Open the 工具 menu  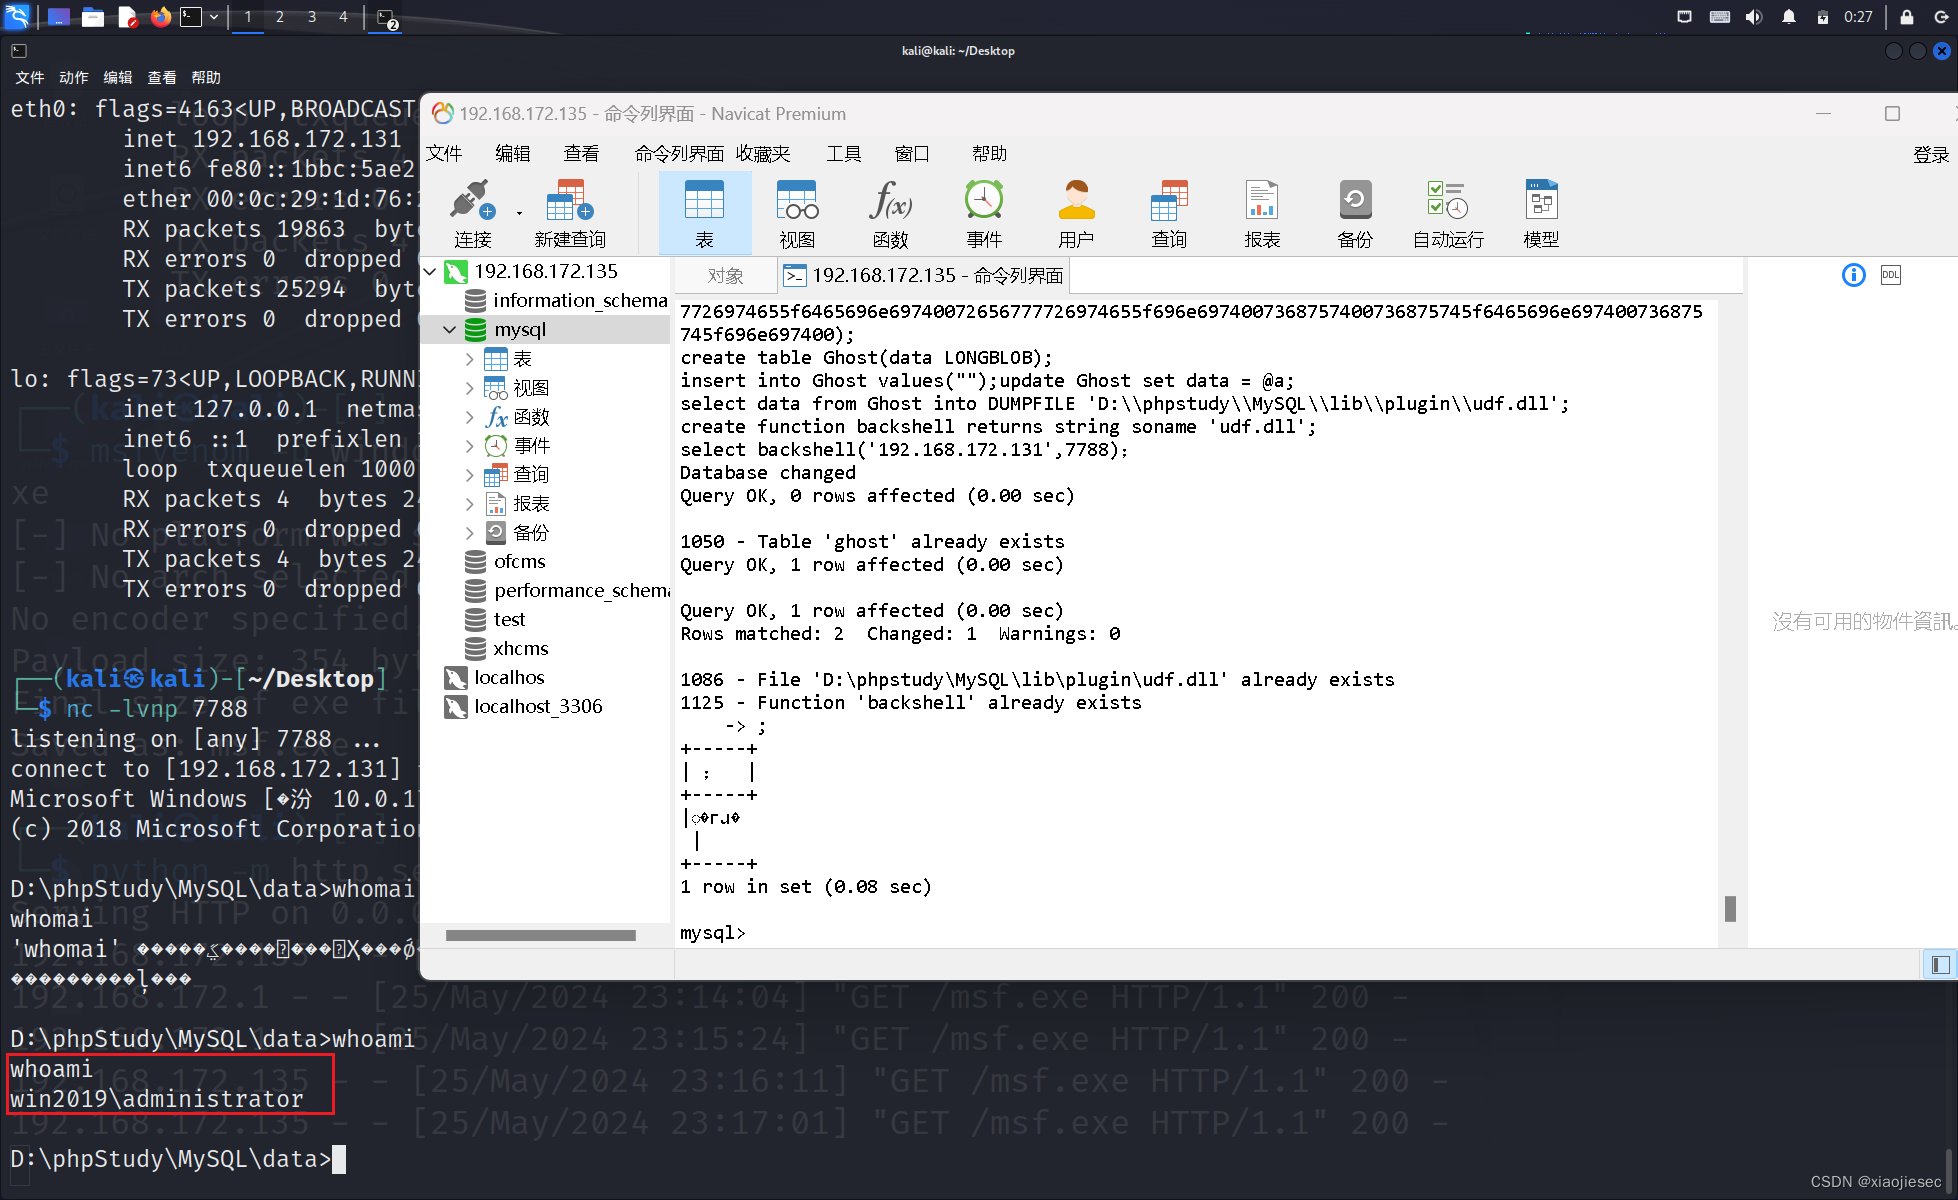(x=843, y=153)
